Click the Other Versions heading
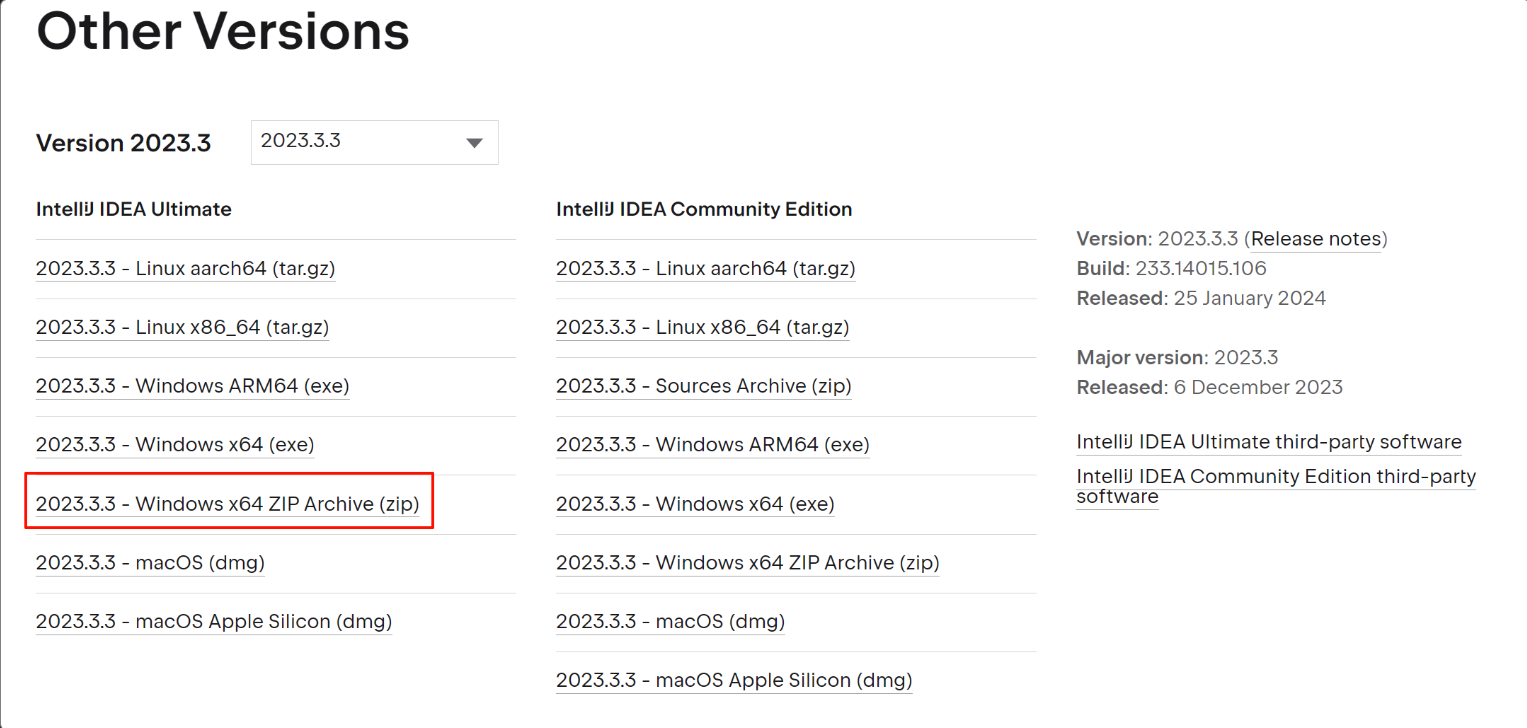Viewport: 1527px width, 728px height. pyautogui.click(x=223, y=31)
